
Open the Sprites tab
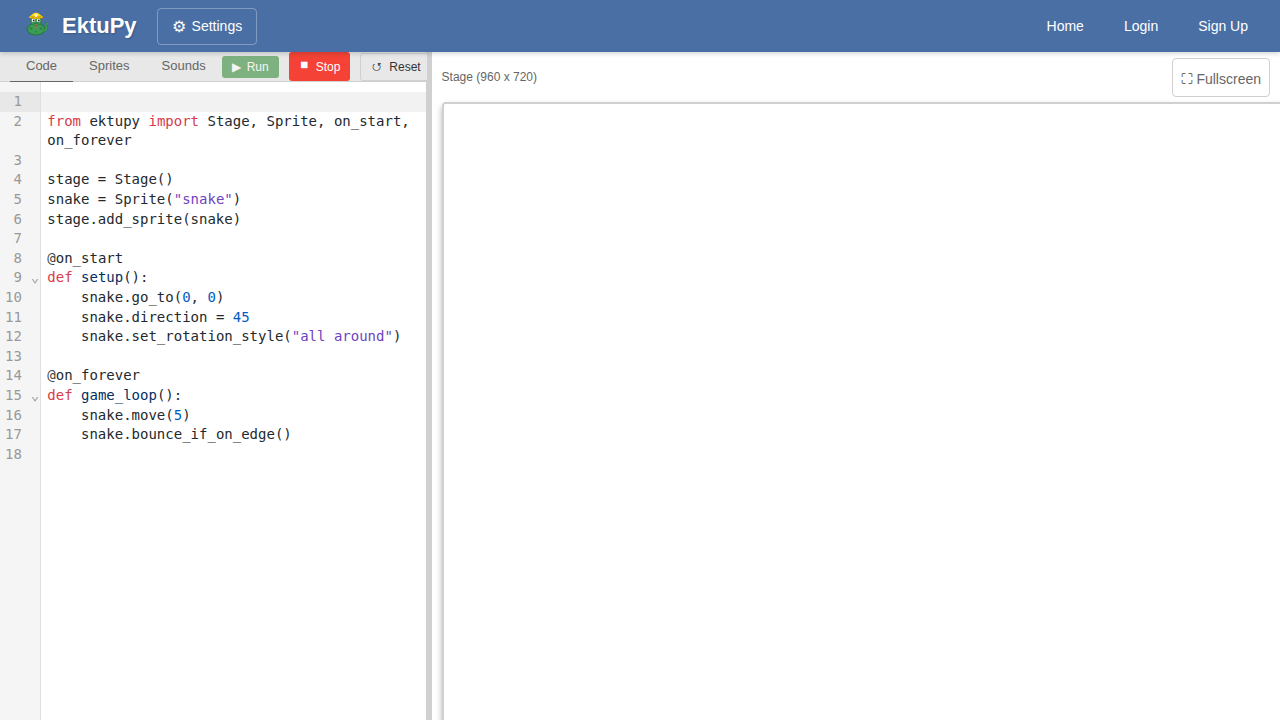point(109,66)
